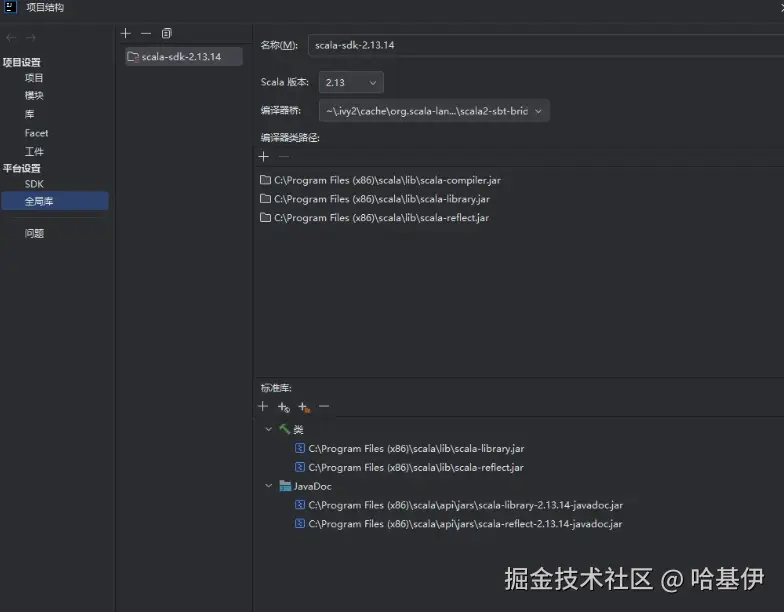
Task: Go back with left arrow
Action: 11,38
